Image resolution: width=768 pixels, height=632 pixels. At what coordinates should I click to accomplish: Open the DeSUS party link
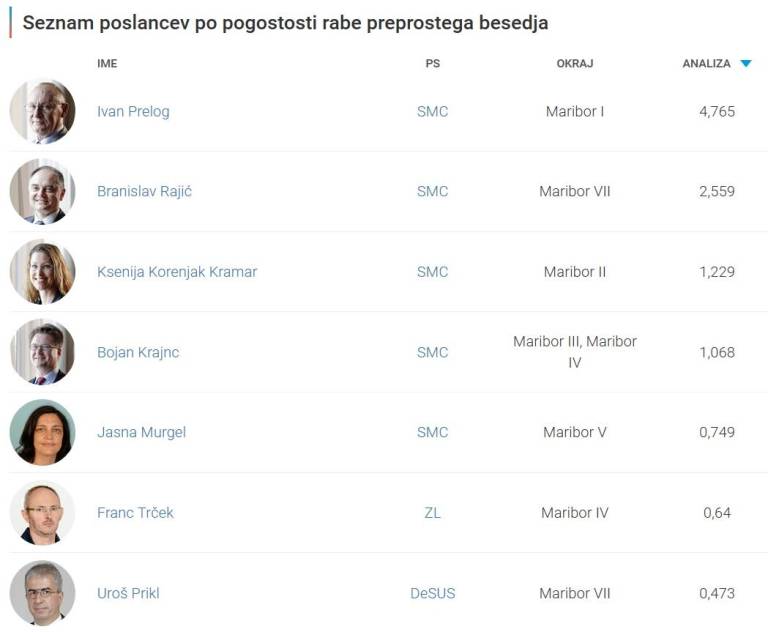(432, 593)
